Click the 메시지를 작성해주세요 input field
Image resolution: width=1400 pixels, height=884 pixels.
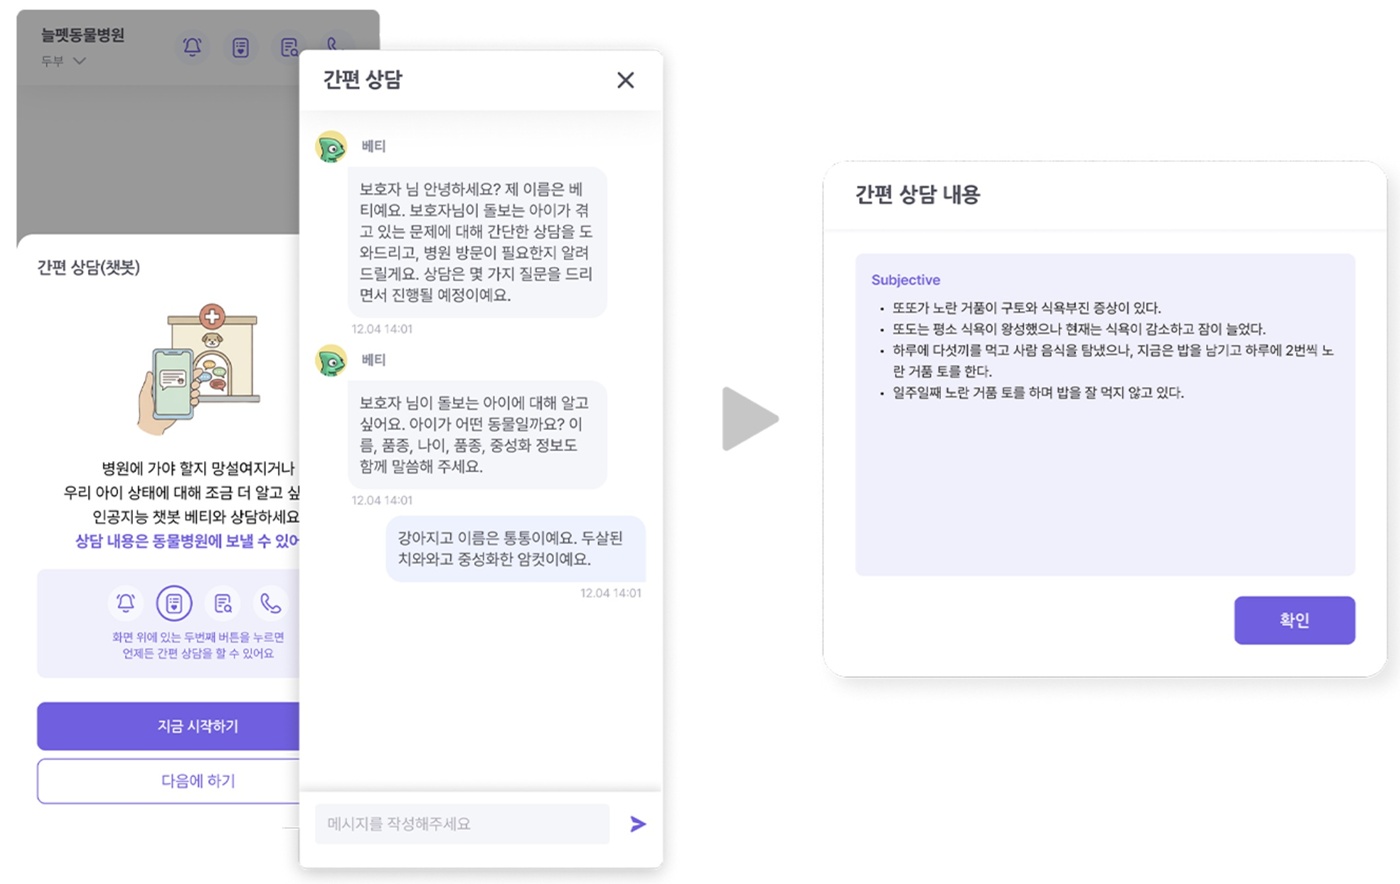(462, 824)
